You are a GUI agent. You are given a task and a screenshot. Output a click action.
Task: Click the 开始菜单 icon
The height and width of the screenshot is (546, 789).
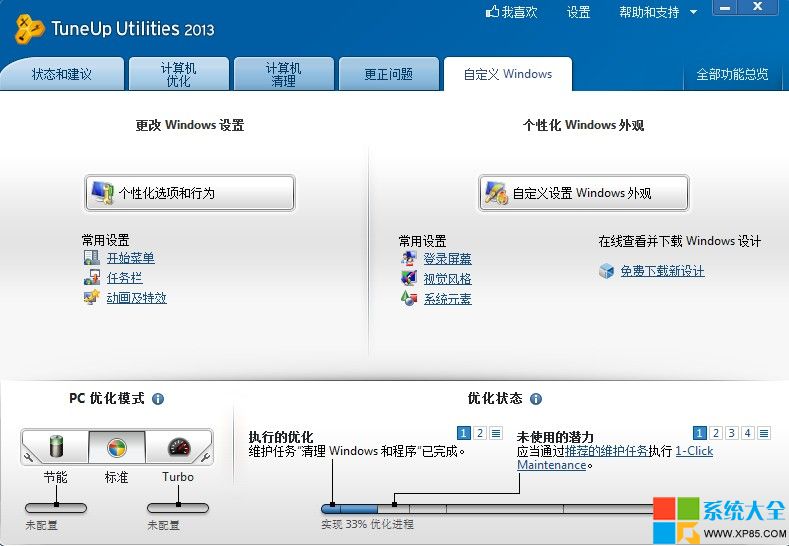(x=92, y=258)
